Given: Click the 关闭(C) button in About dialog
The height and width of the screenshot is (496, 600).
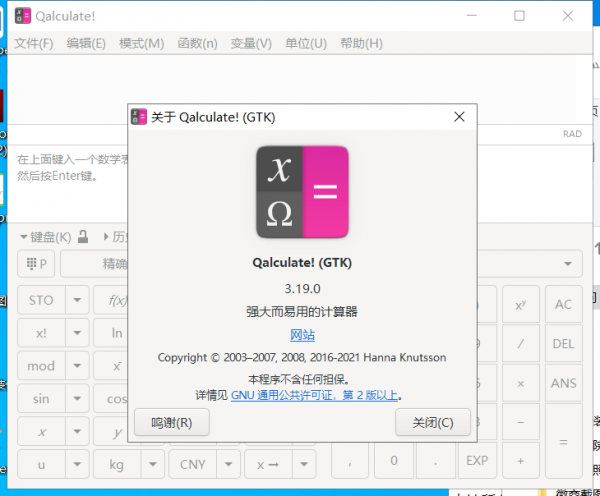Looking at the screenshot, I should [x=432, y=423].
